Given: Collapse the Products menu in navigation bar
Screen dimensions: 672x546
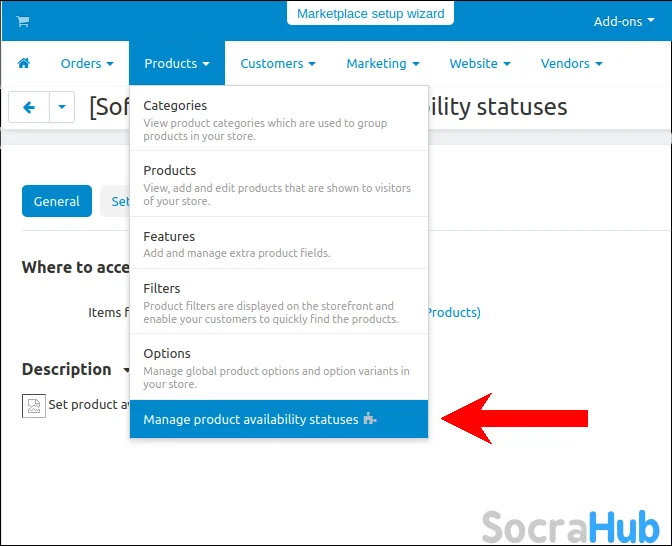Looking at the screenshot, I should [x=177, y=63].
